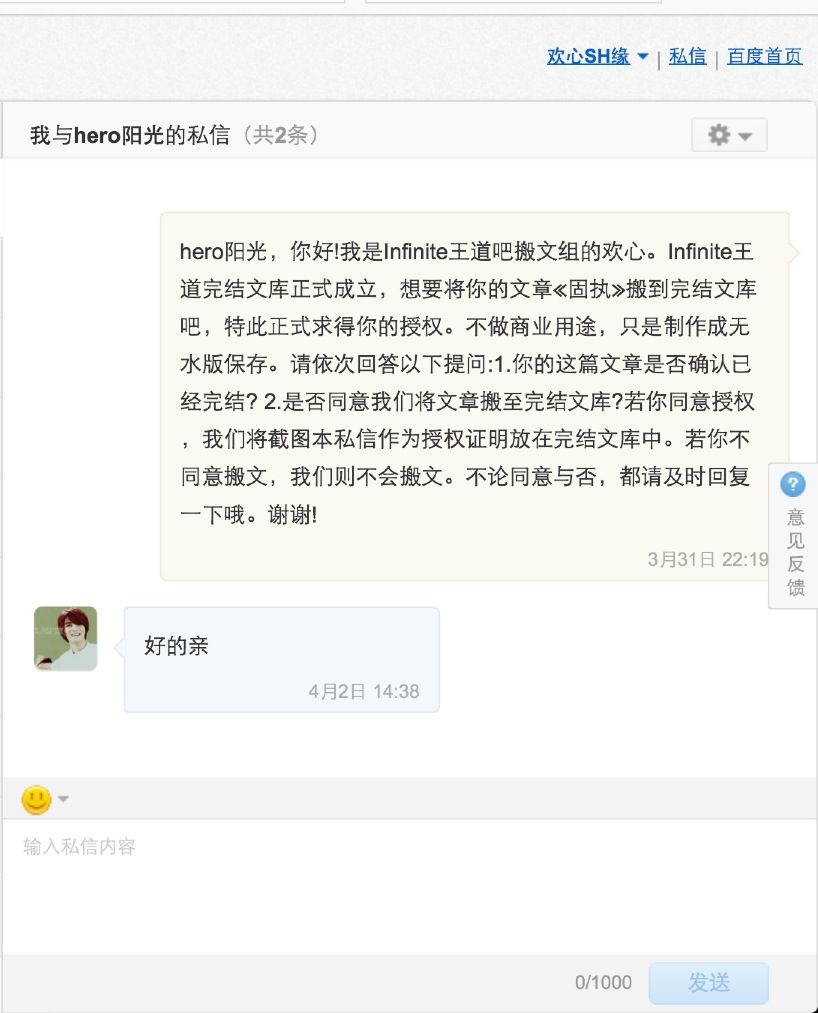
Task: Click hero阳光's avatar thumbnail
Action: point(65,638)
